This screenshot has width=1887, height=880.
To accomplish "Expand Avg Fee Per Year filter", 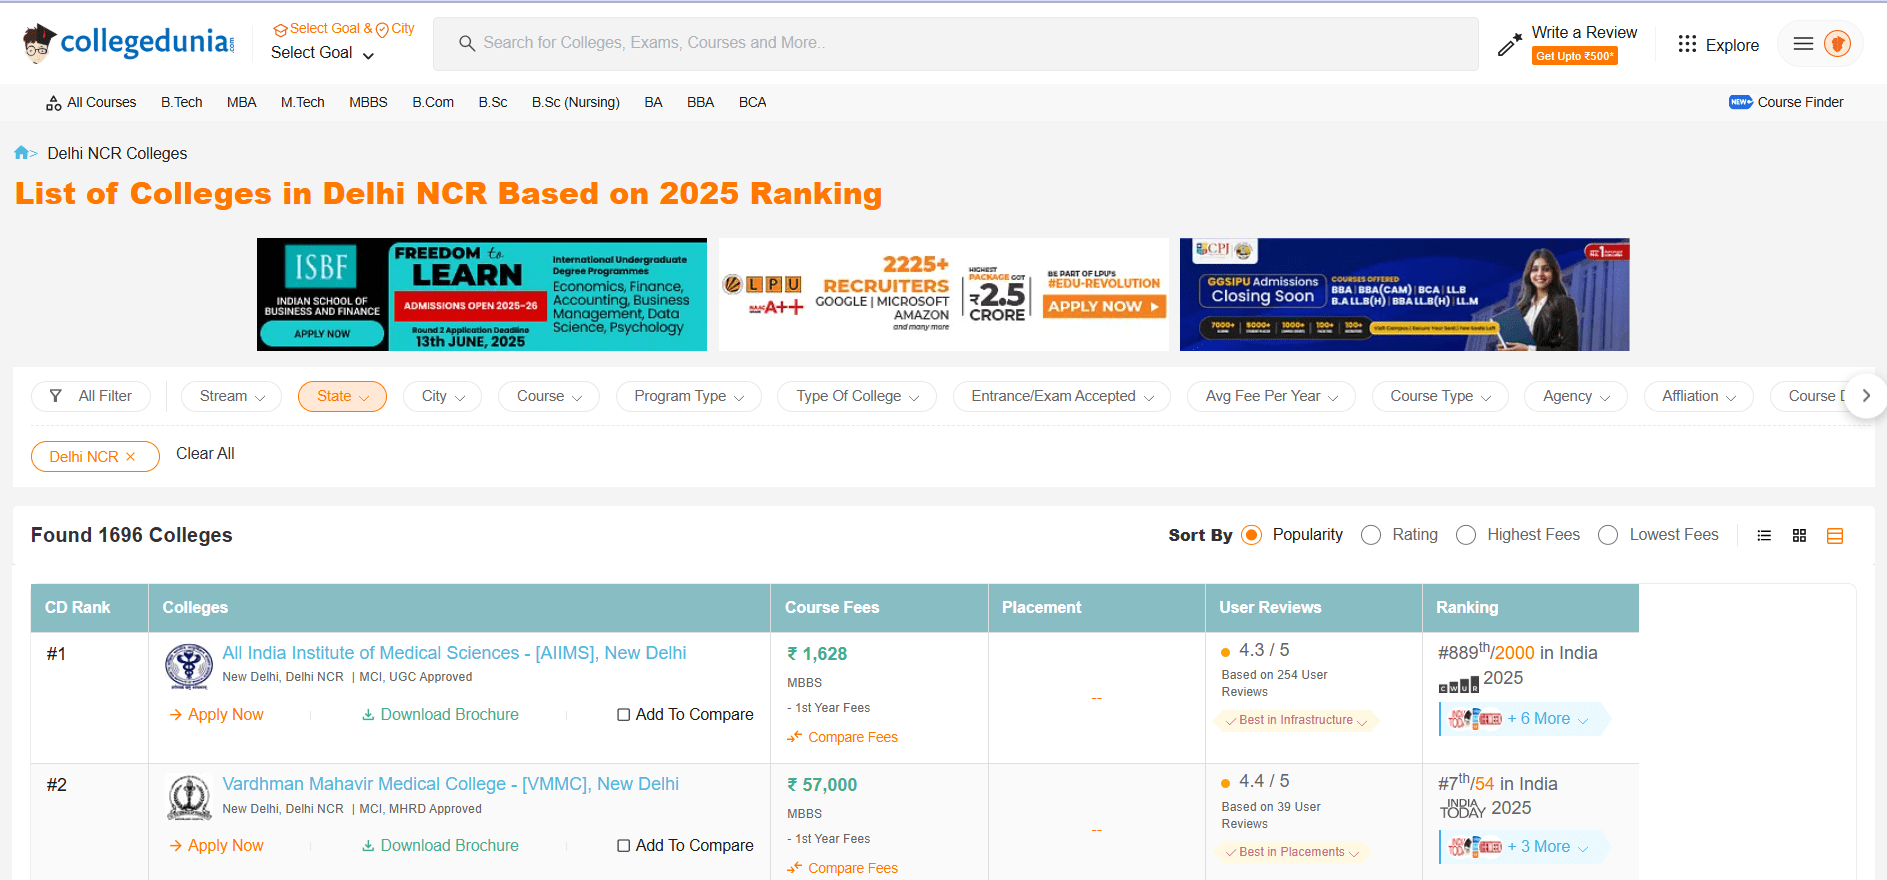I will (x=1270, y=396).
